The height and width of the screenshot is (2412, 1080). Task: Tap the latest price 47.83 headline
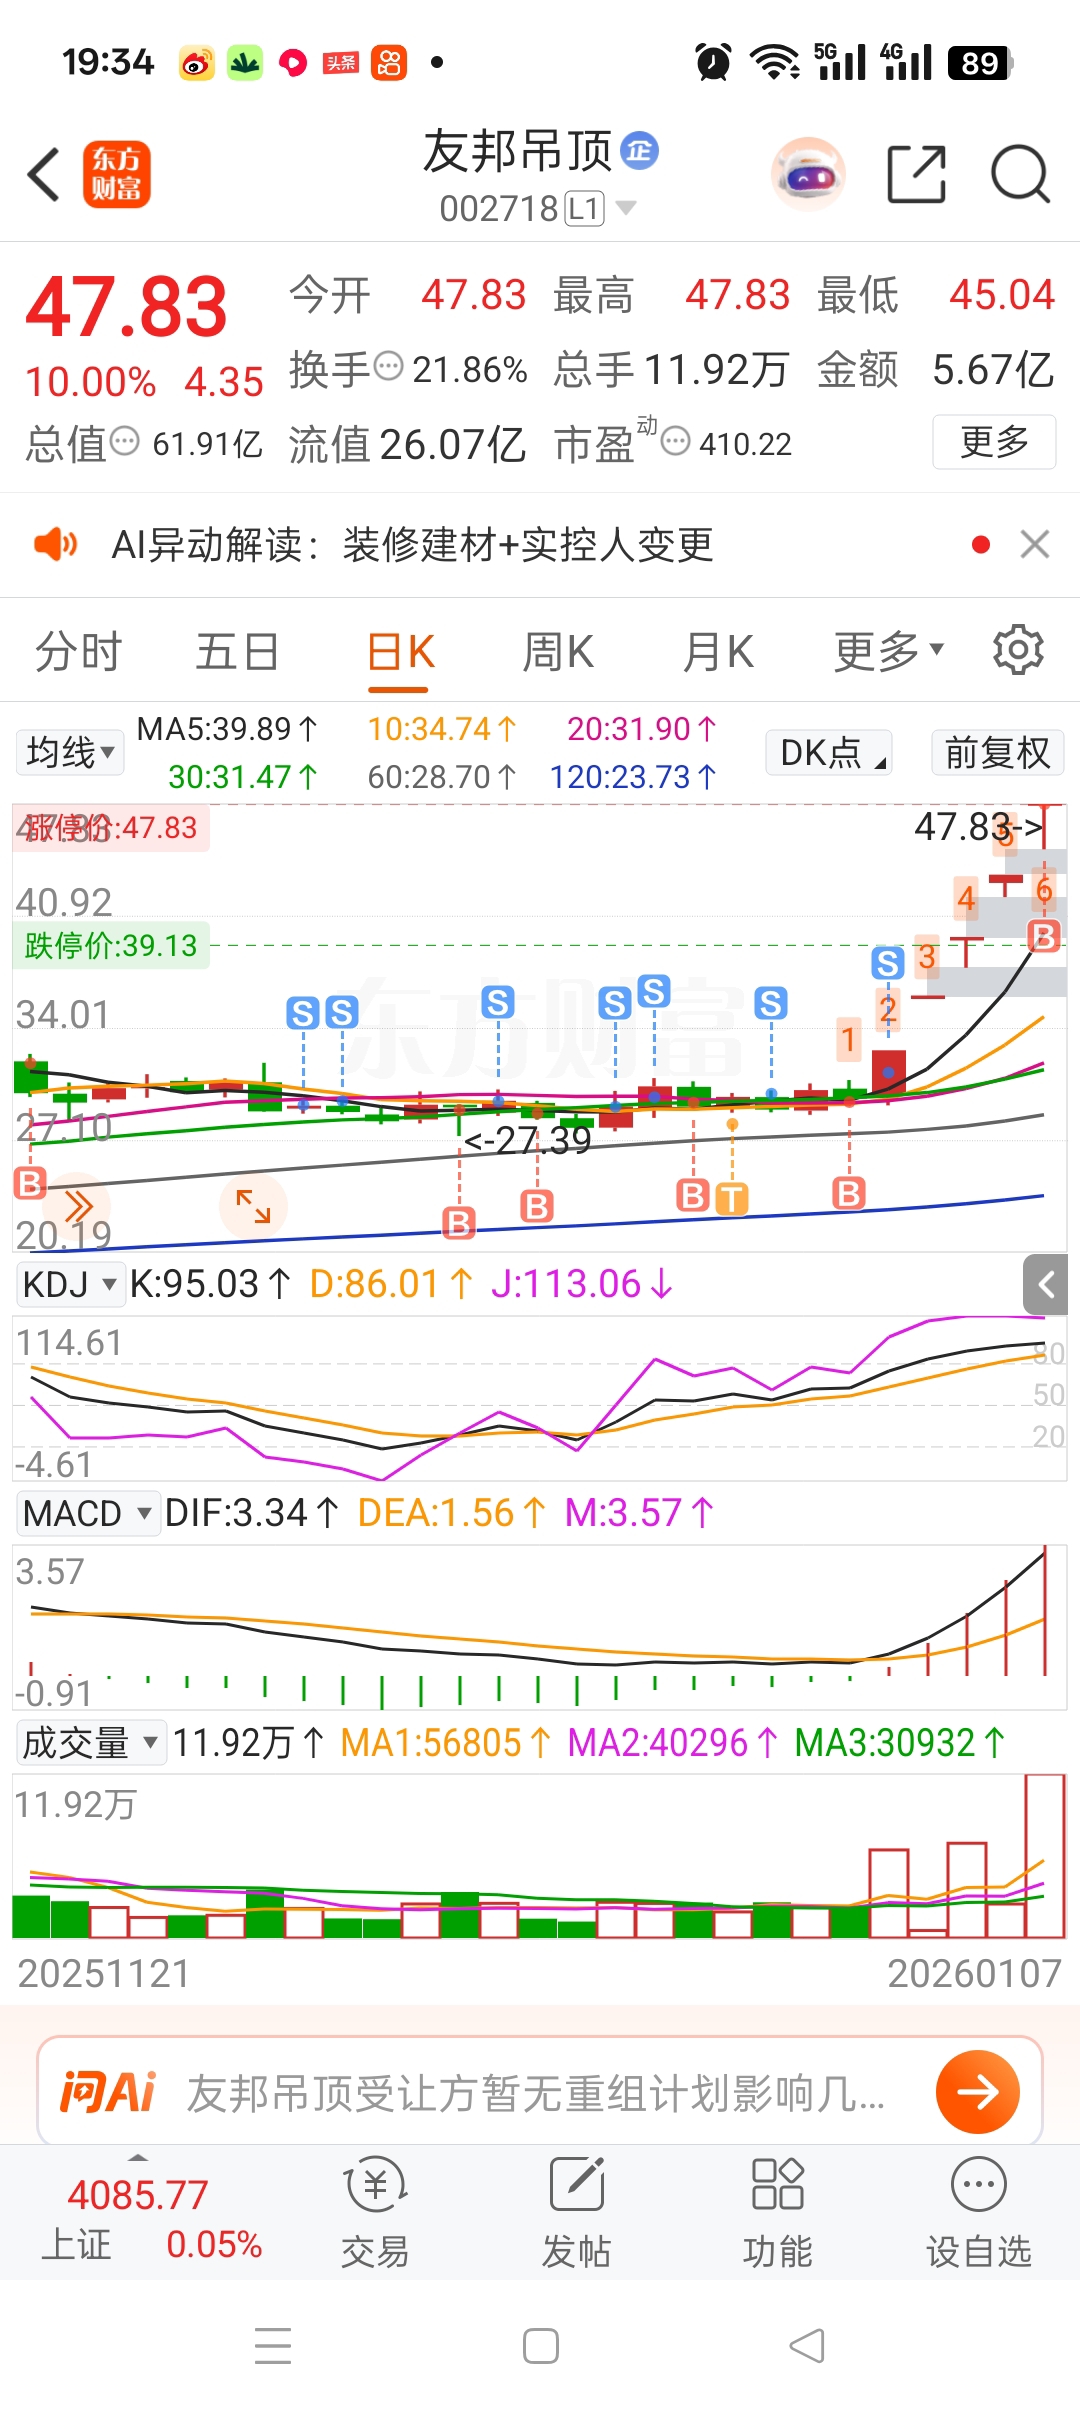point(127,306)
